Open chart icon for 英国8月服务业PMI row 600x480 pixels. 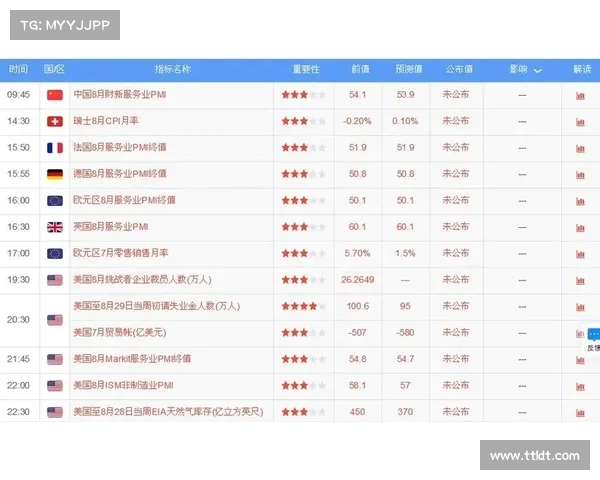tap(580, 227)
